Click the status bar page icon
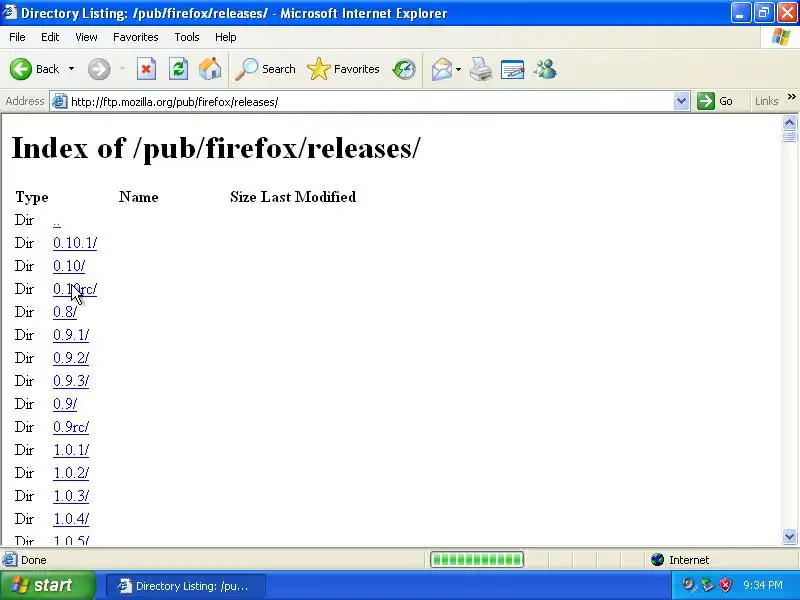This screenshot has width=800, height=600. tap(9, 560)
